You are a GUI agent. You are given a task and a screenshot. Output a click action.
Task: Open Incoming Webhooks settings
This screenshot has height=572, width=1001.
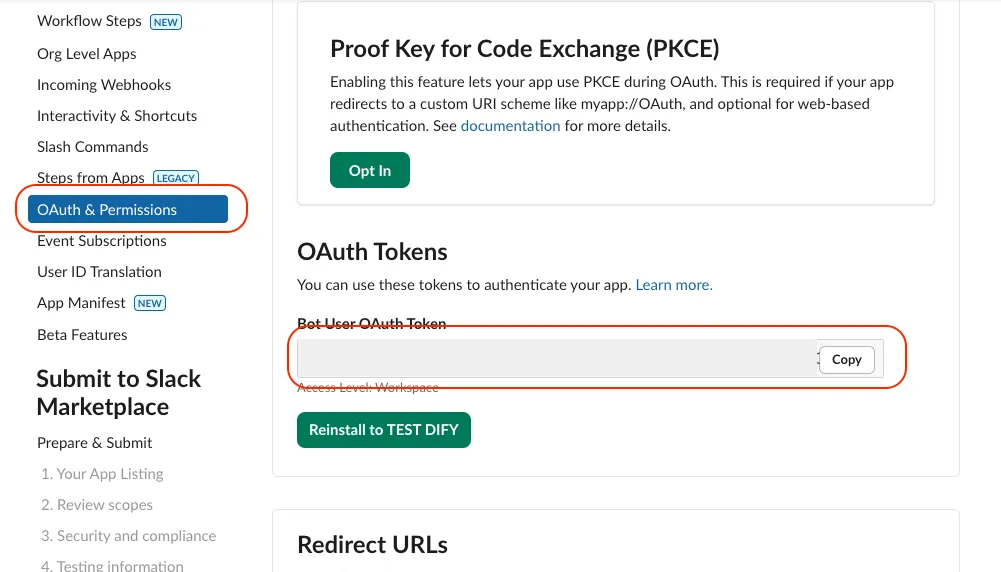tap(104, 85)
